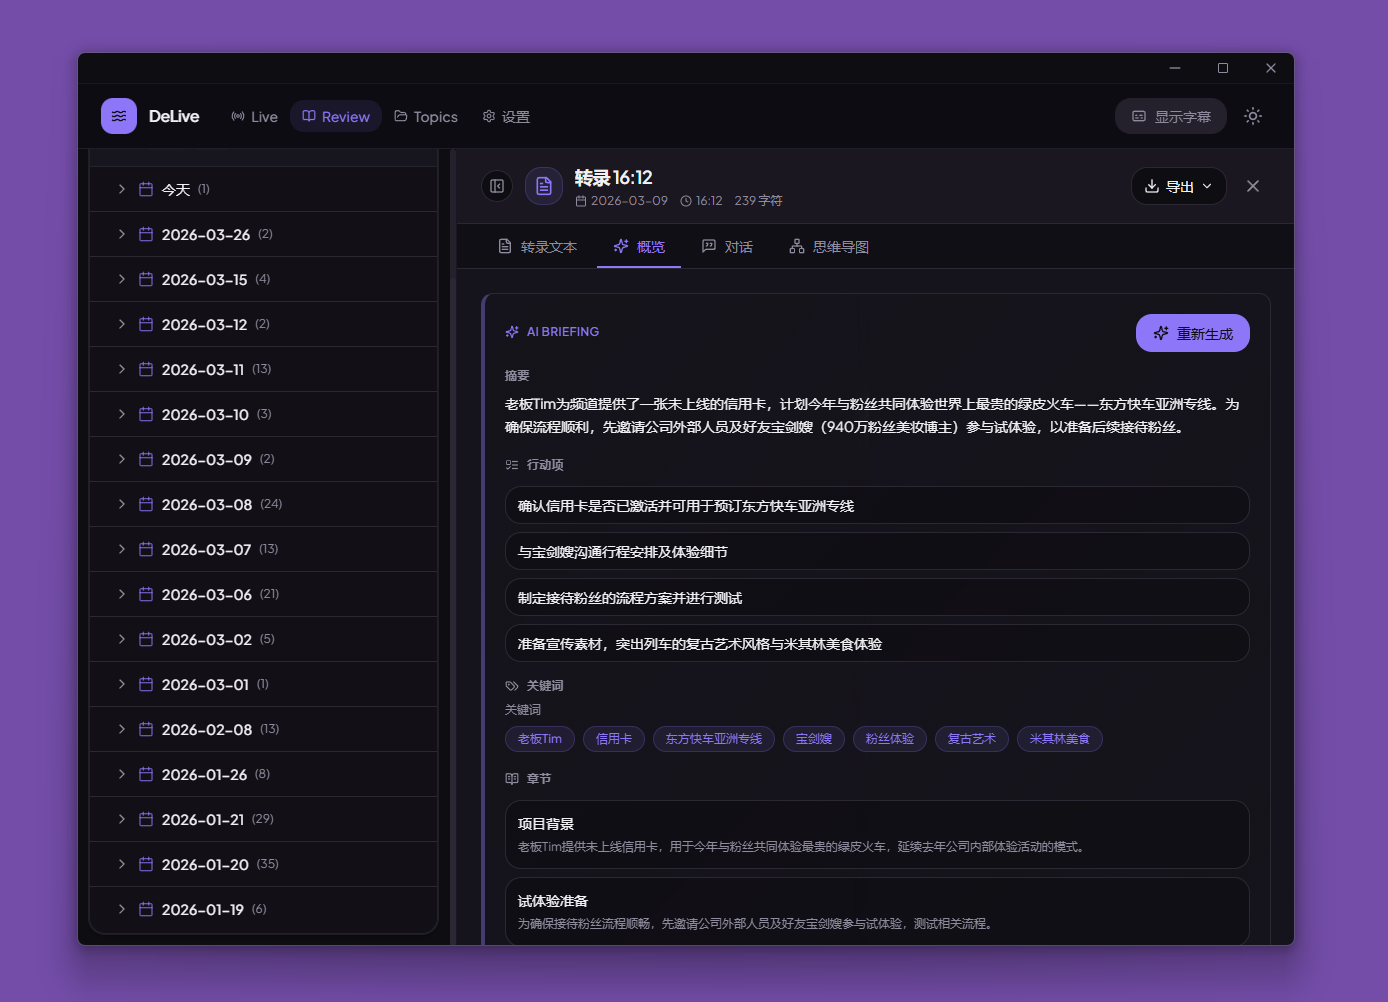Click the AI Briefing sparkle icon

coord(512,331)
